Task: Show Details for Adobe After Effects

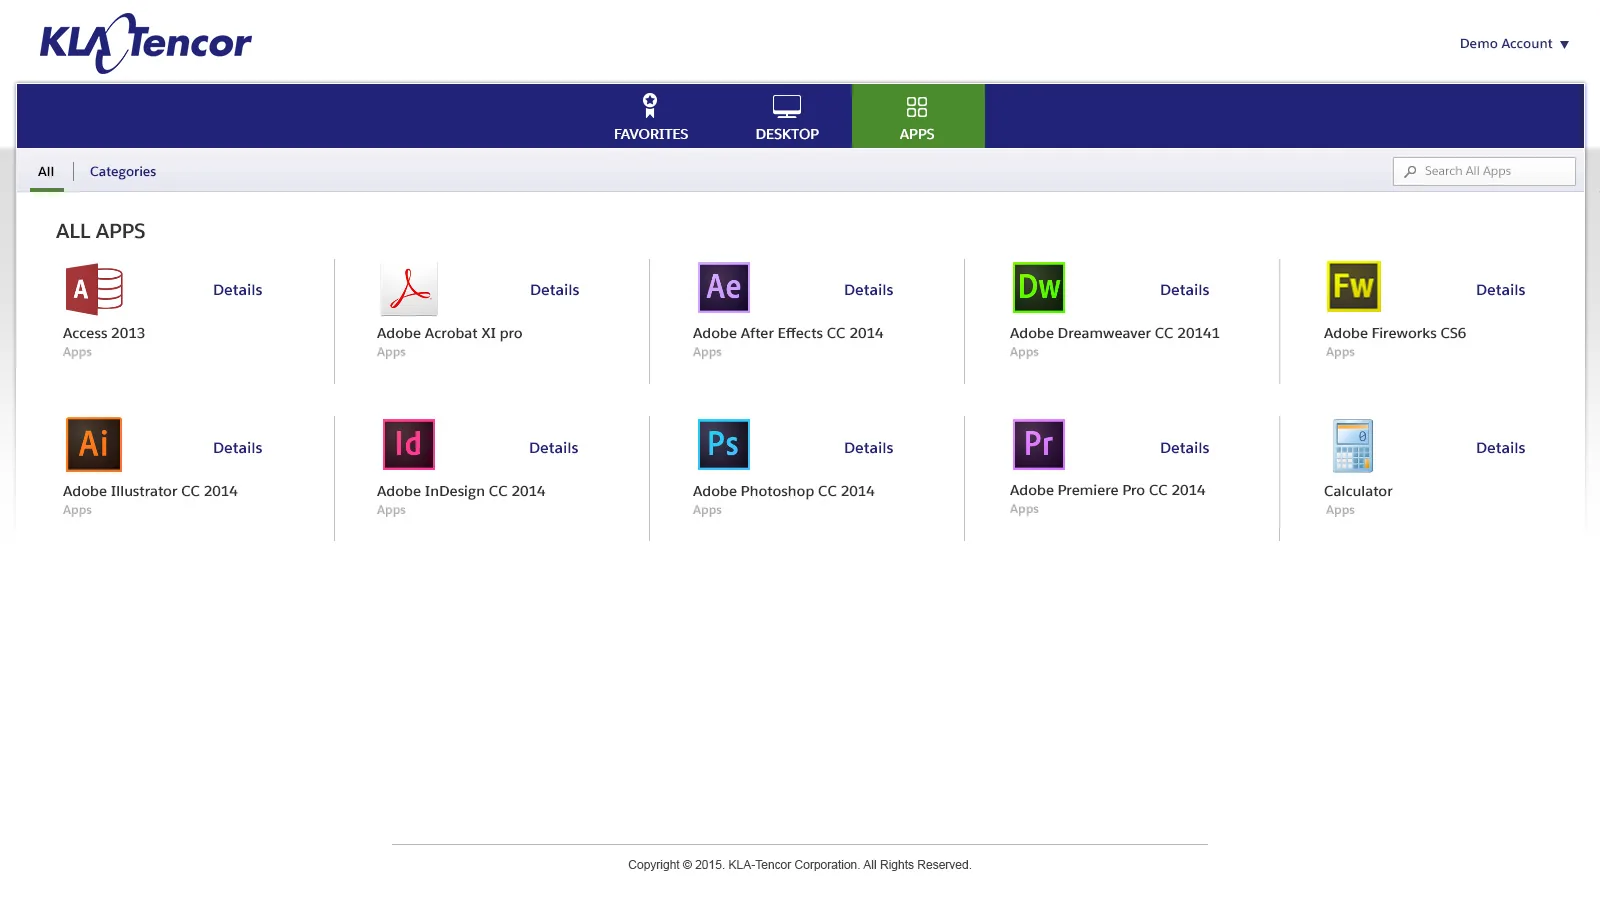Action: click(x=869, y=290)
